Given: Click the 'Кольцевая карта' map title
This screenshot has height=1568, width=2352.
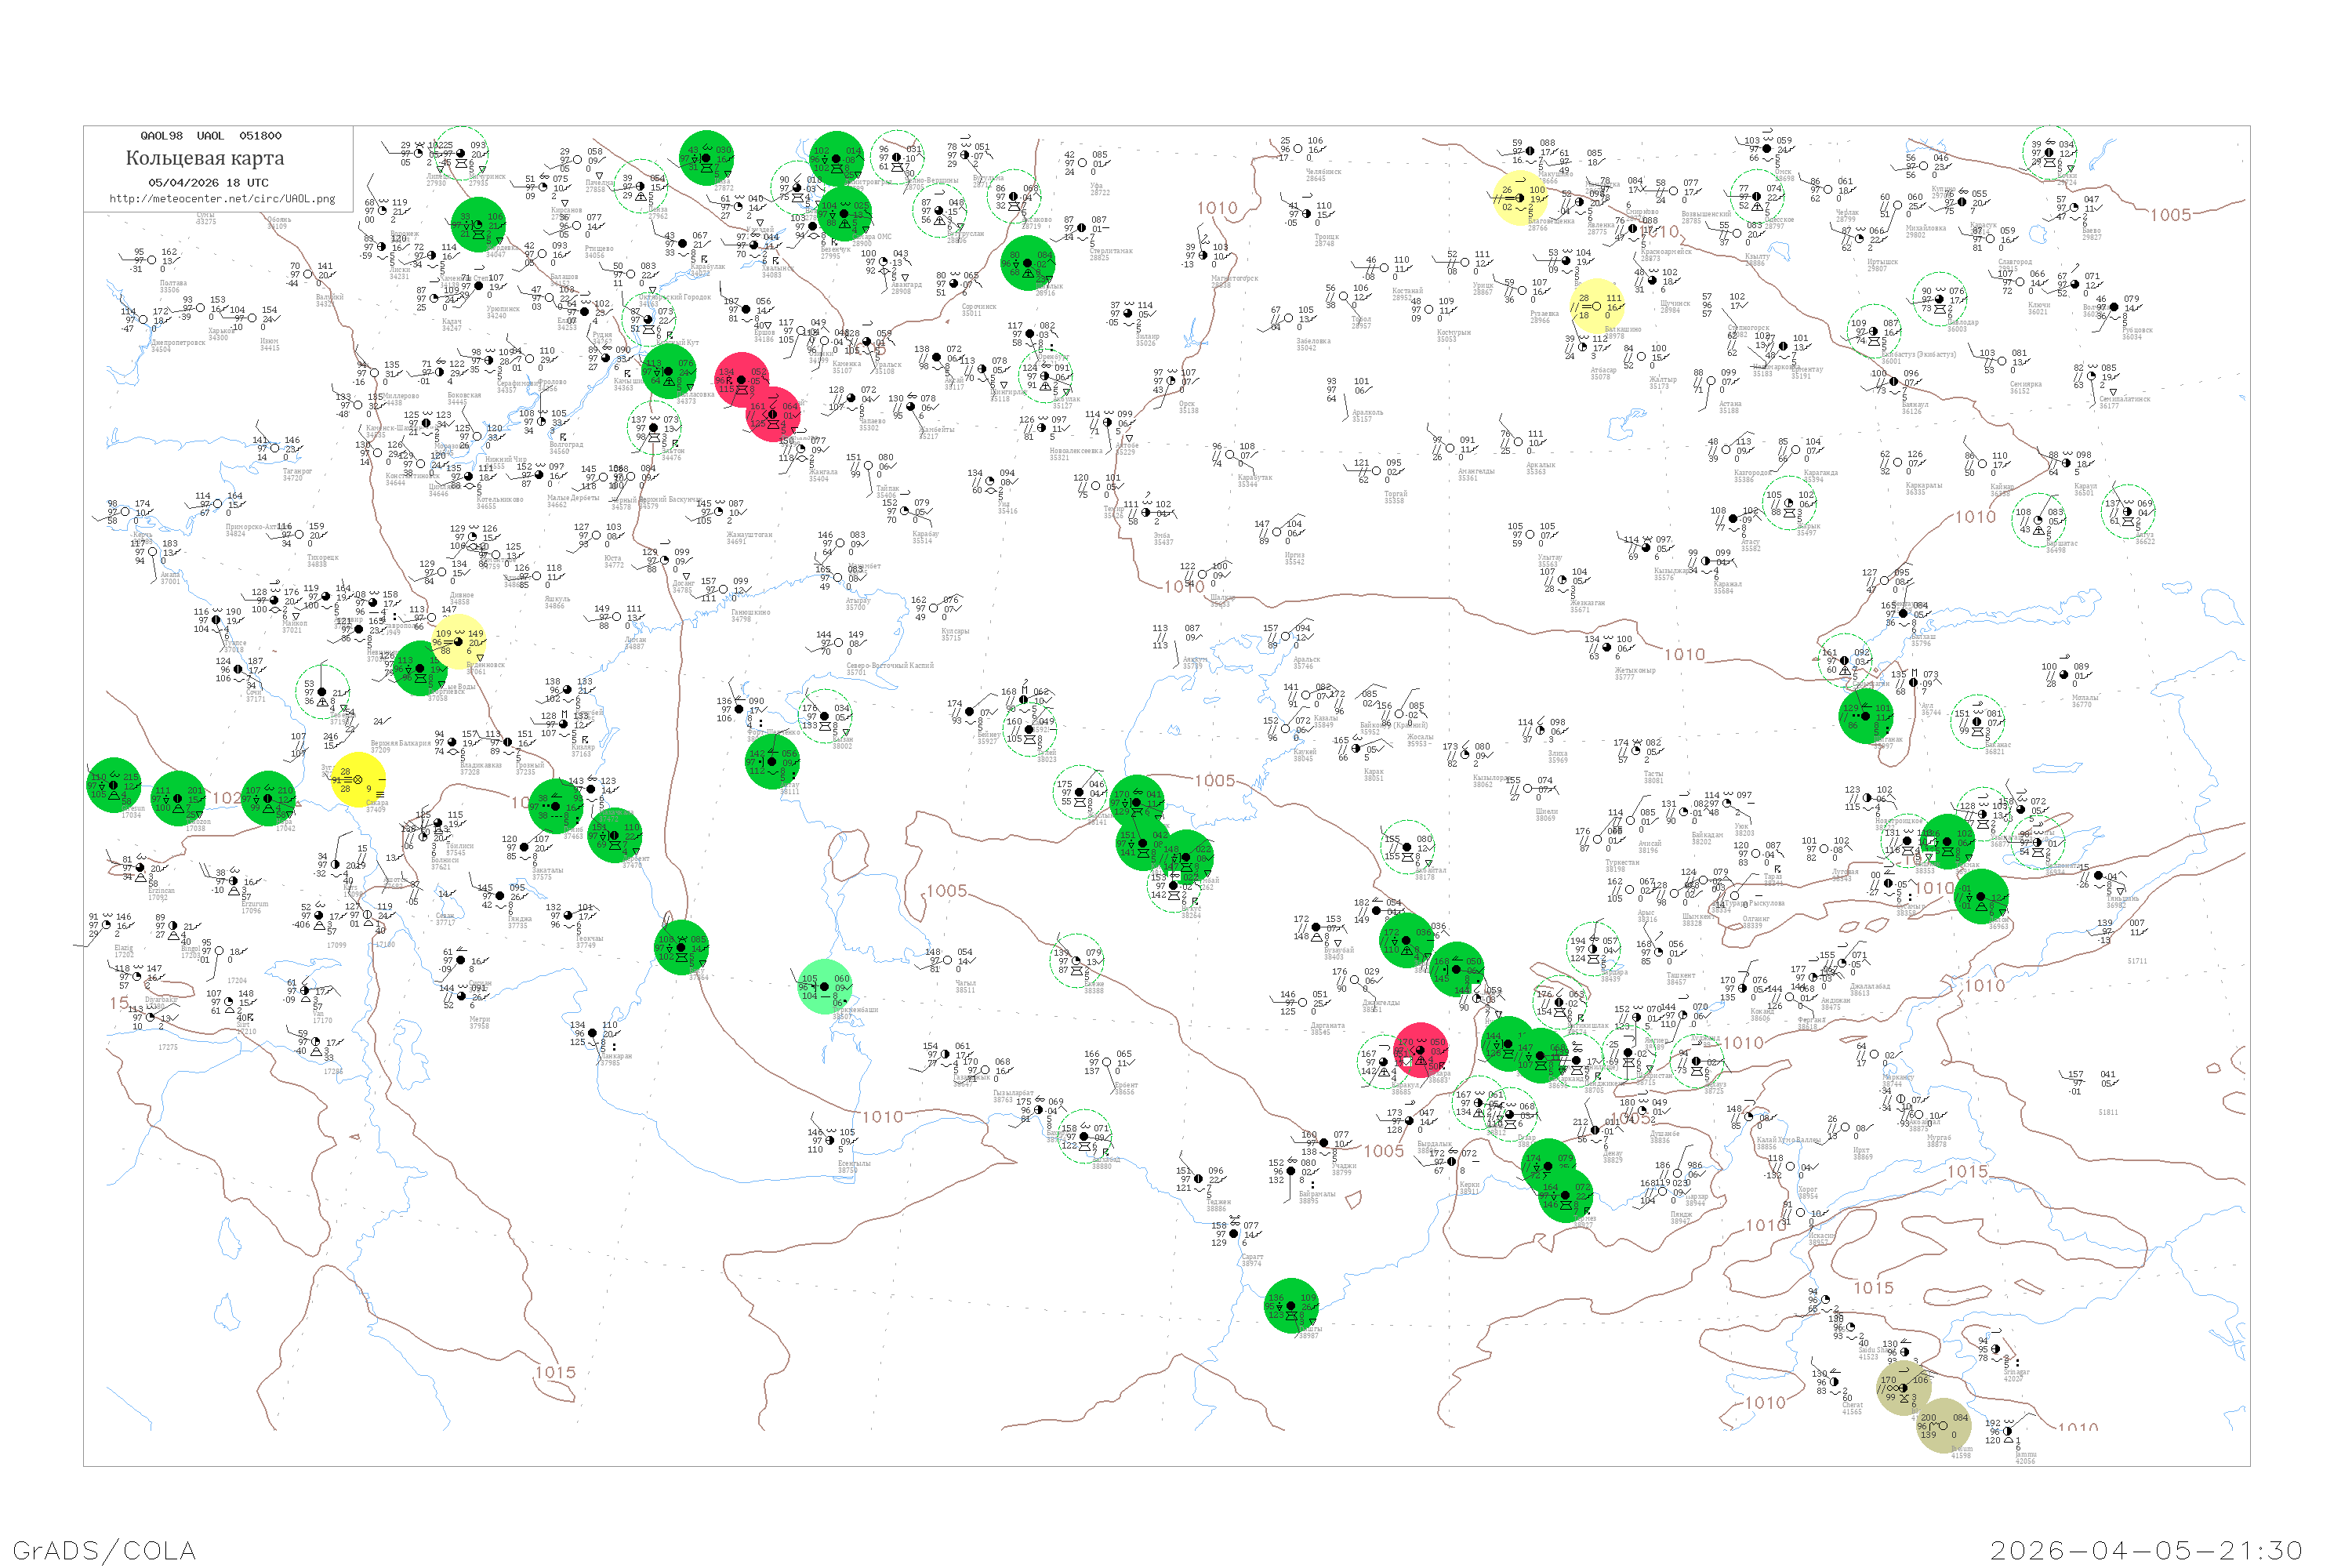Looking at the screenshot, I should (205, 158).
